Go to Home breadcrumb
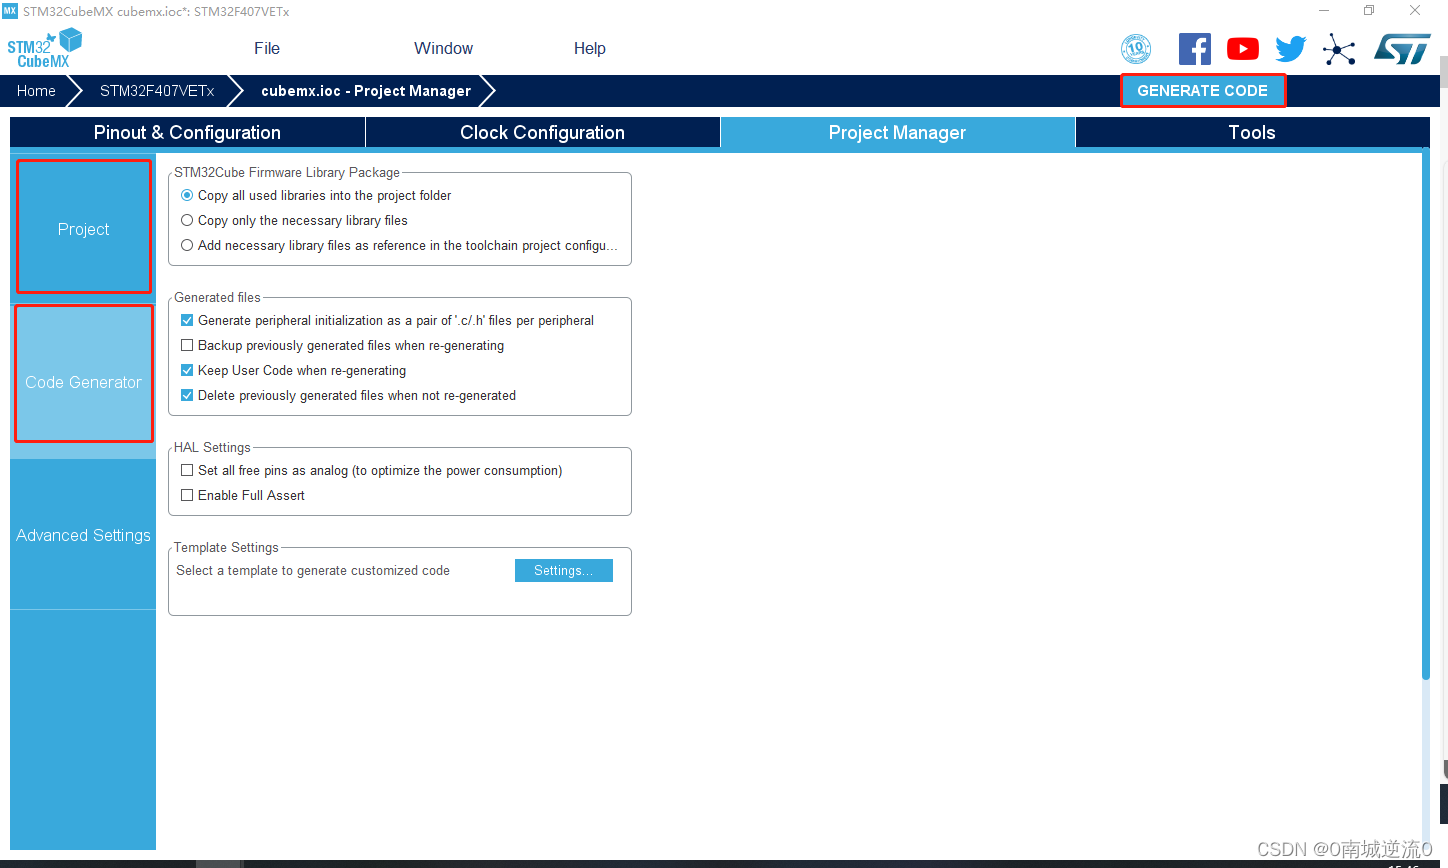Screen dimensions: 1448x868 (36, 90)
